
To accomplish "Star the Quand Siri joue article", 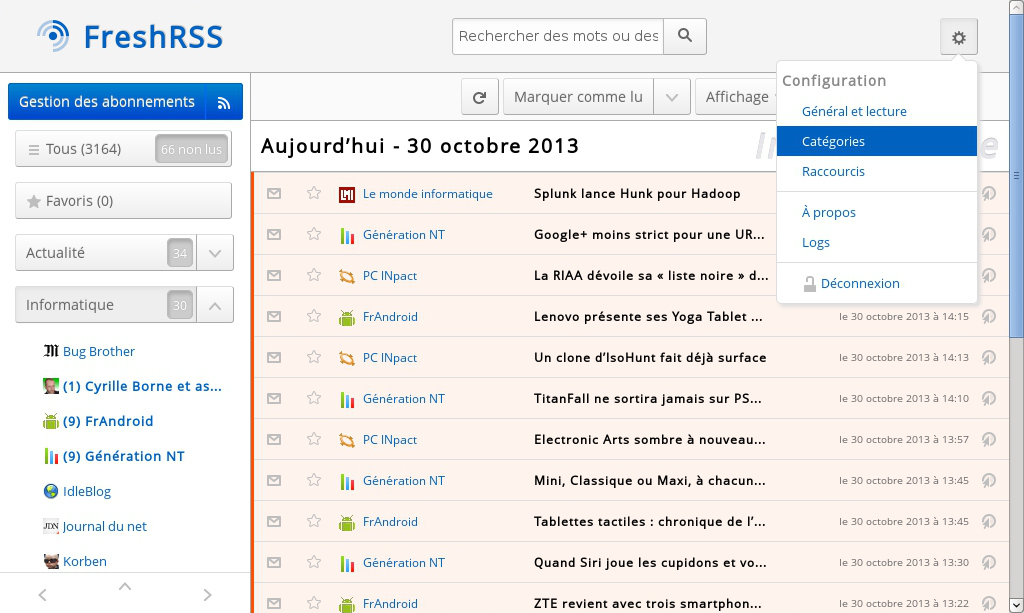I will click(314, 562).
